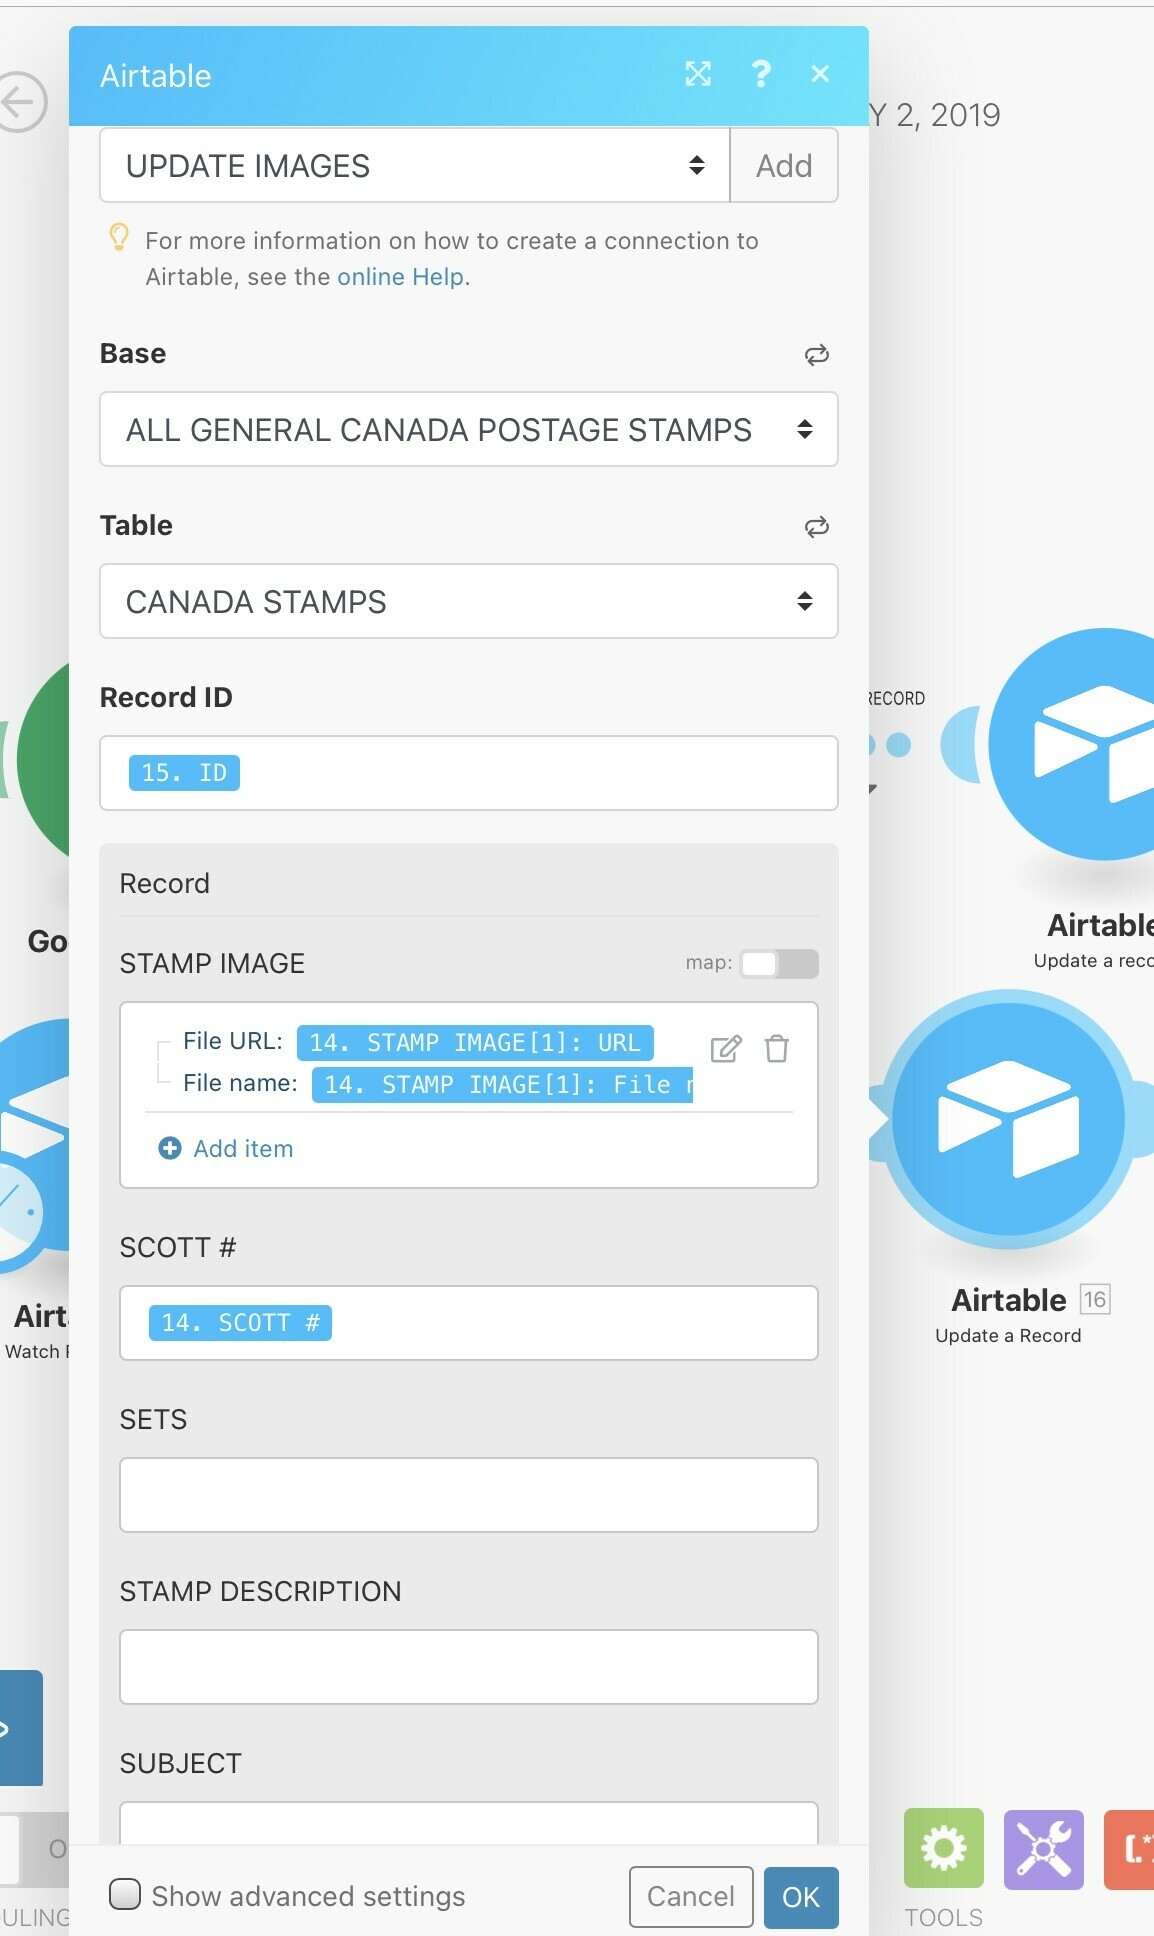Confirm with the OK button
The image size is (1154, 1936).
pyautogui.click(x=801, y=1897)
